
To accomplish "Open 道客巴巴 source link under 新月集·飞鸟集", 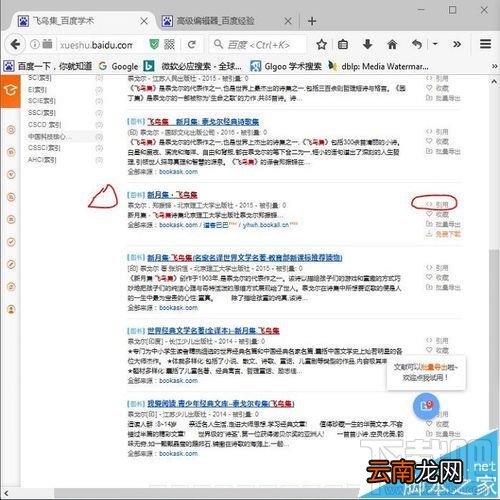I will coord(215,225).
